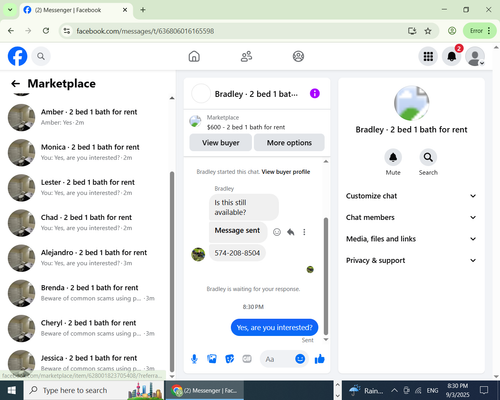Click the 574-208-8504 message bubble

[237, 253]
